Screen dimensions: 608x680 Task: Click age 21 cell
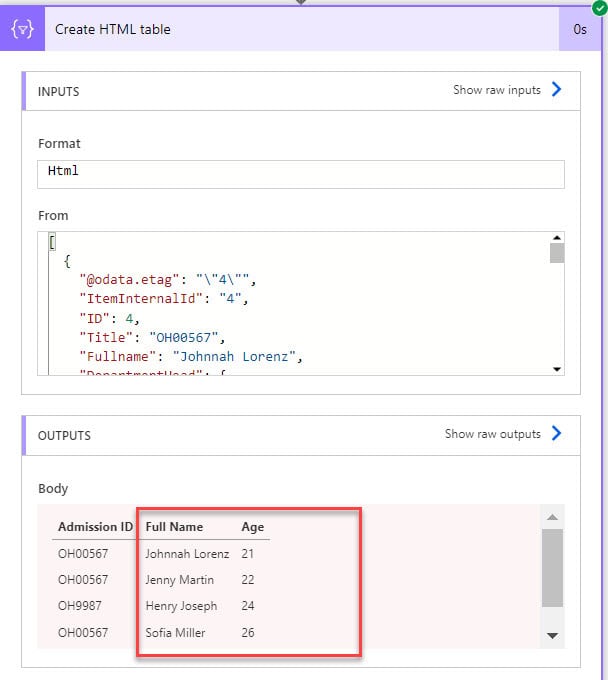point(247,554)
